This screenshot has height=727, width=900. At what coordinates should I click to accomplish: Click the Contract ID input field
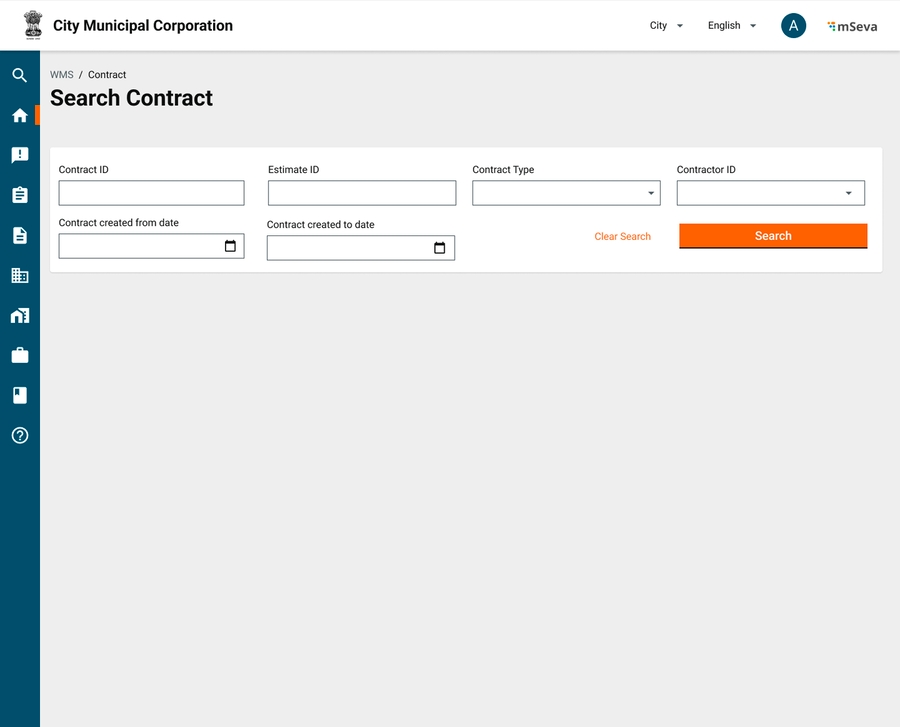[151, 193]
